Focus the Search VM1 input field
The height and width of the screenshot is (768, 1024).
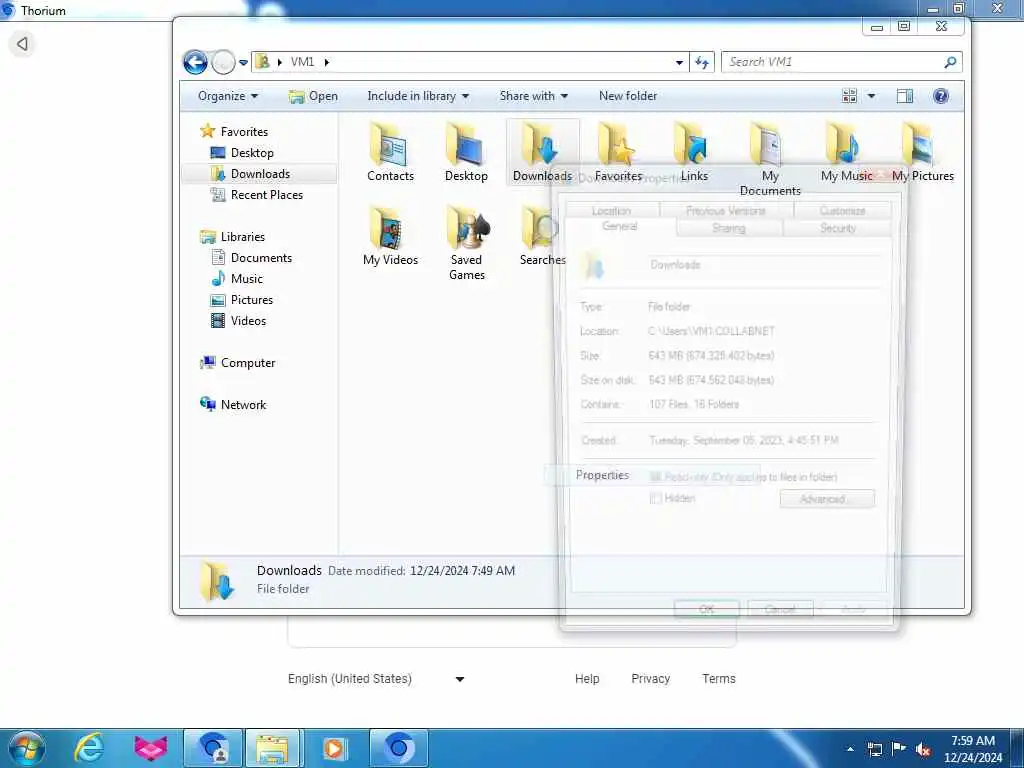click(x=831, y=62)
